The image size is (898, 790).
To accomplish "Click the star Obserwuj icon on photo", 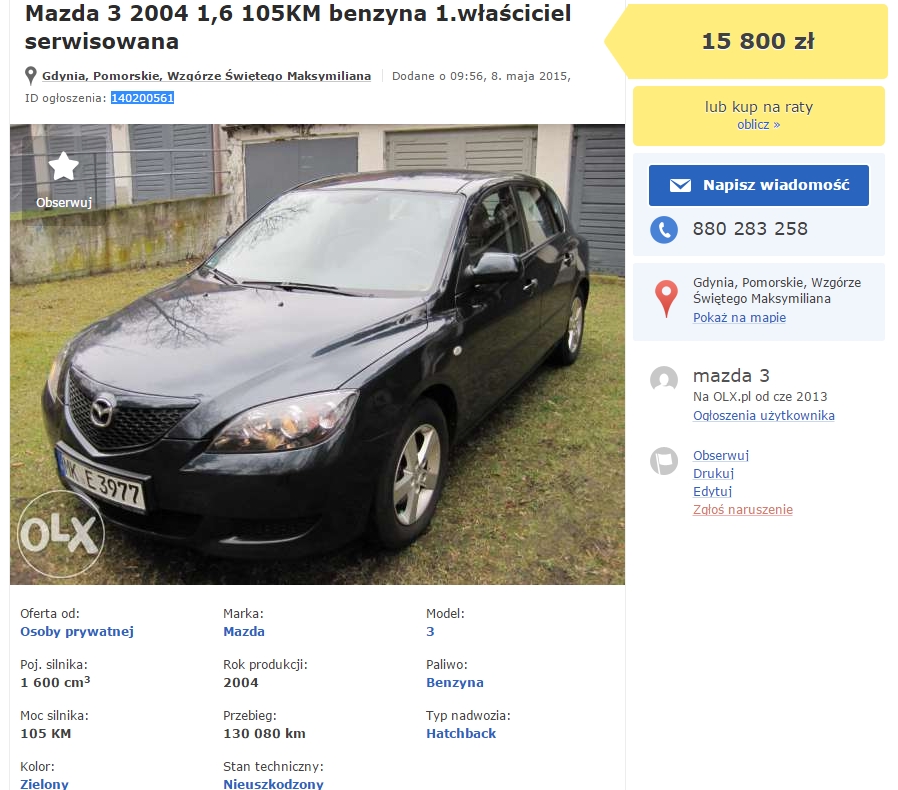I will [x=64, y=167].
